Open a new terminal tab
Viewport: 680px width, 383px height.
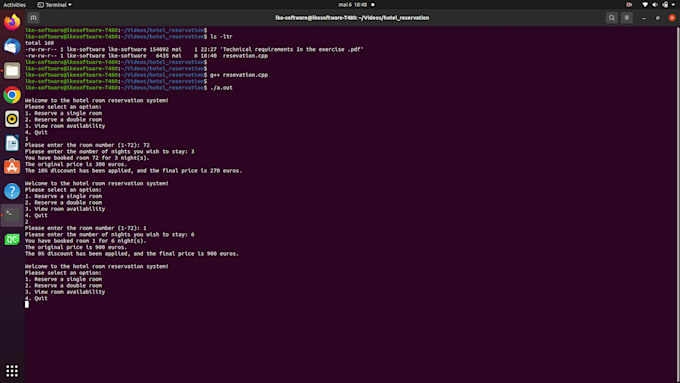(33, 18)
